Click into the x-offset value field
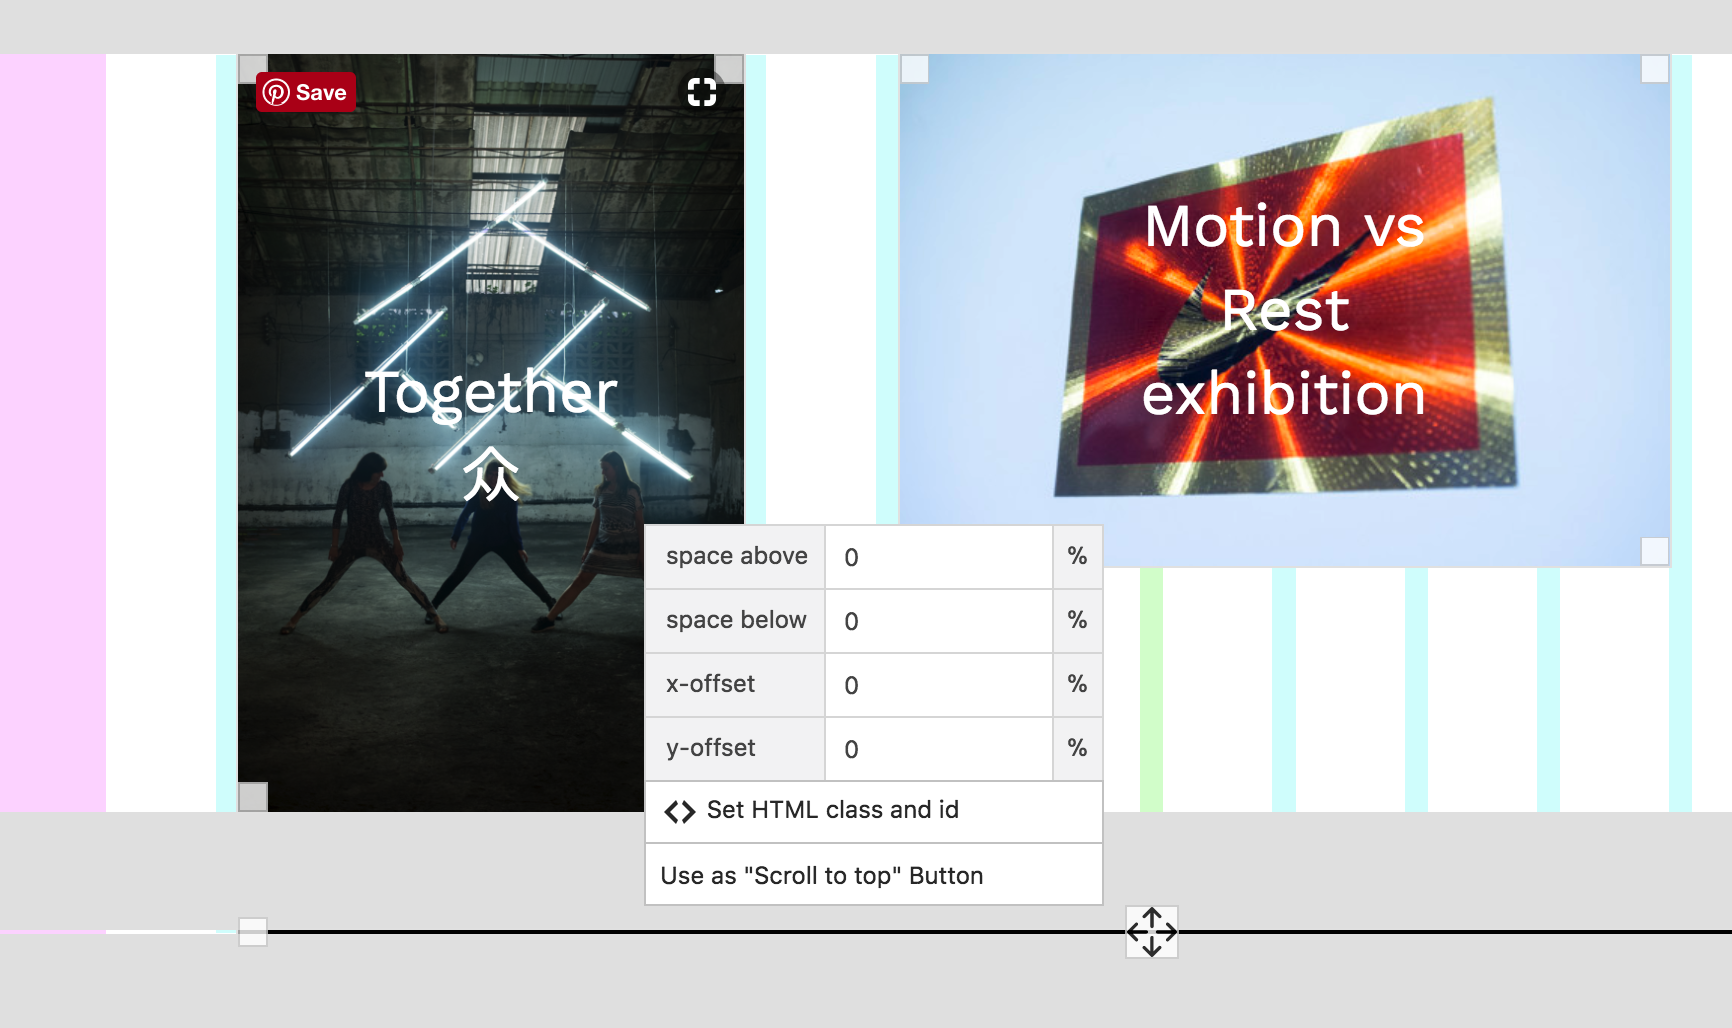The width and height of the screenshot is (1732, 1028). [x=938, y=685]
